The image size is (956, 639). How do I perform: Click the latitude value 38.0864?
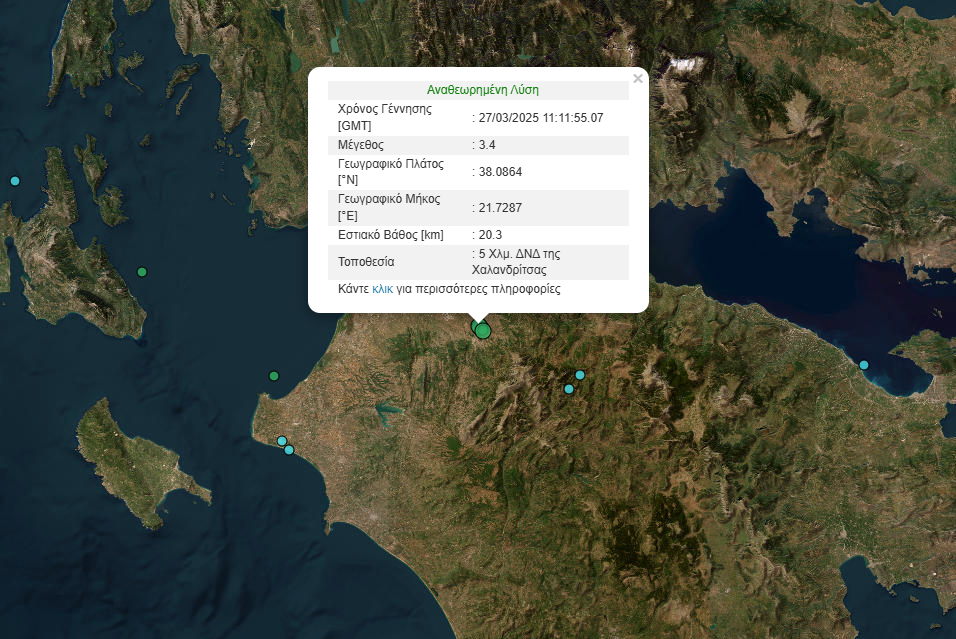[500, 172]
